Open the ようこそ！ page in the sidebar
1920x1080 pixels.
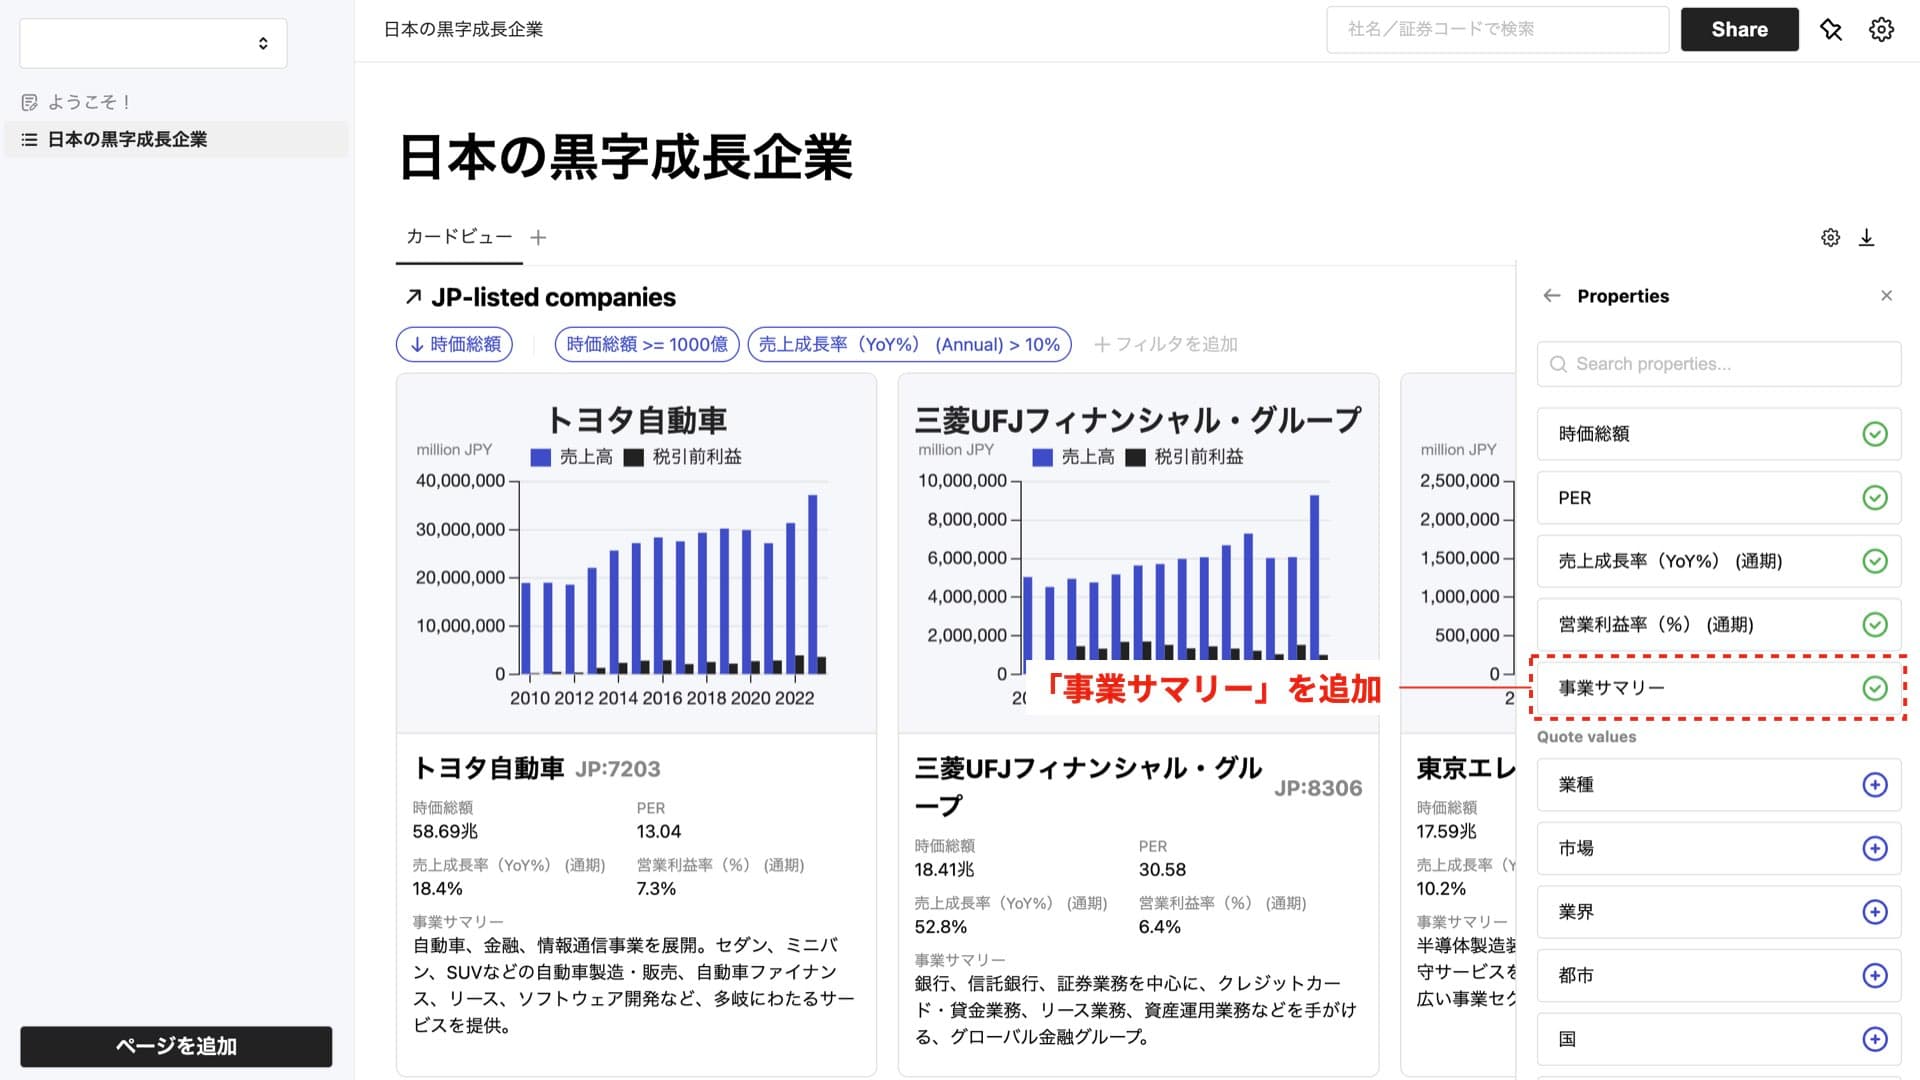click(89, 102)
